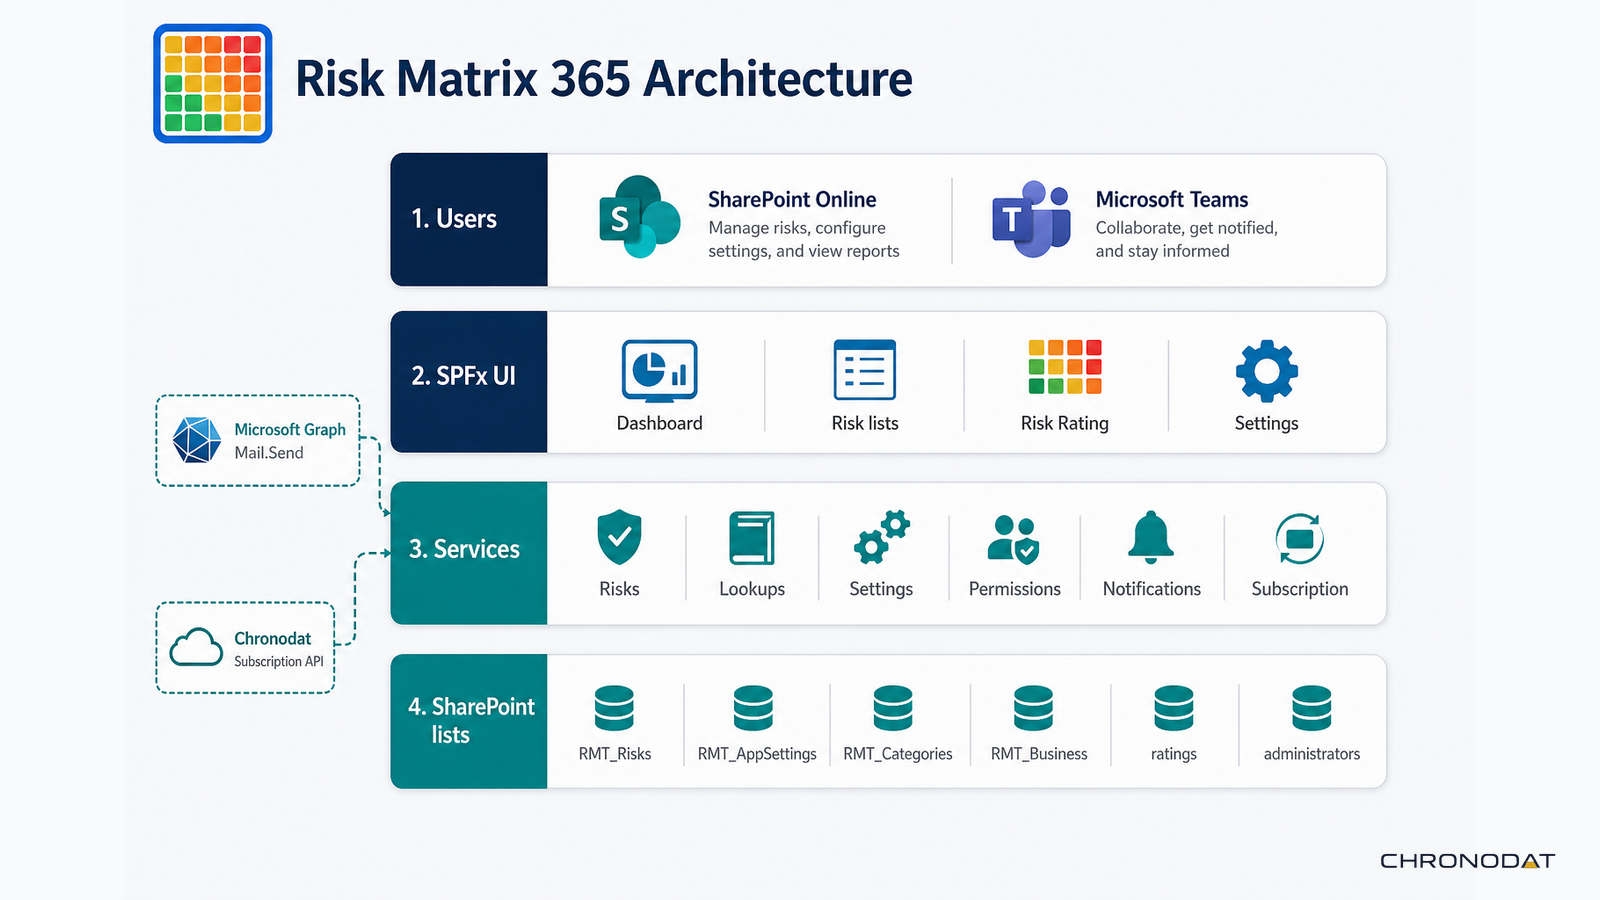Screen dimensions: 1600x900
Task: Click the Dashboard label
Action: tap(660, 423)
